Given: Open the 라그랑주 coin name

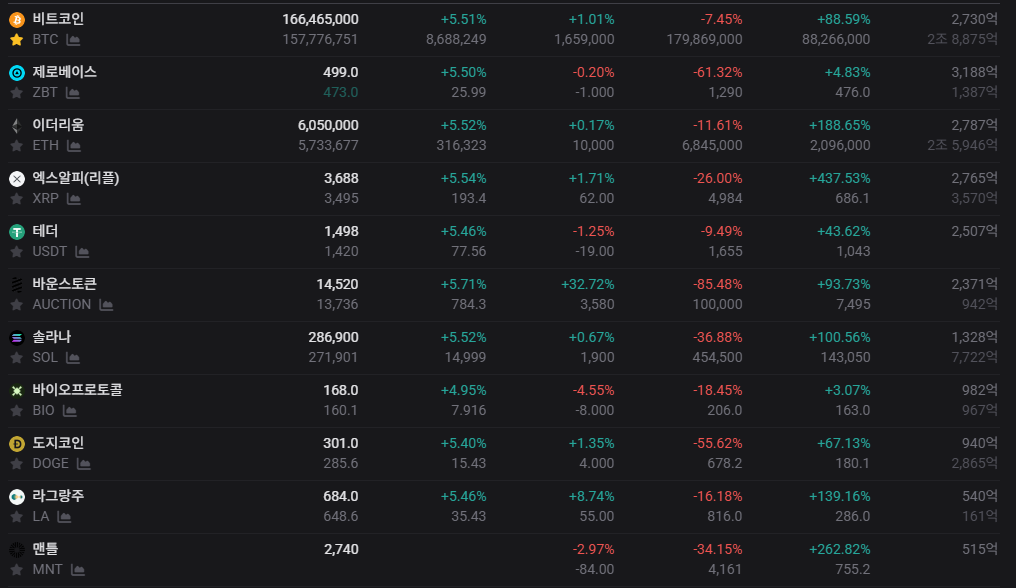Looking at the screenshot, I should point(58,496).
